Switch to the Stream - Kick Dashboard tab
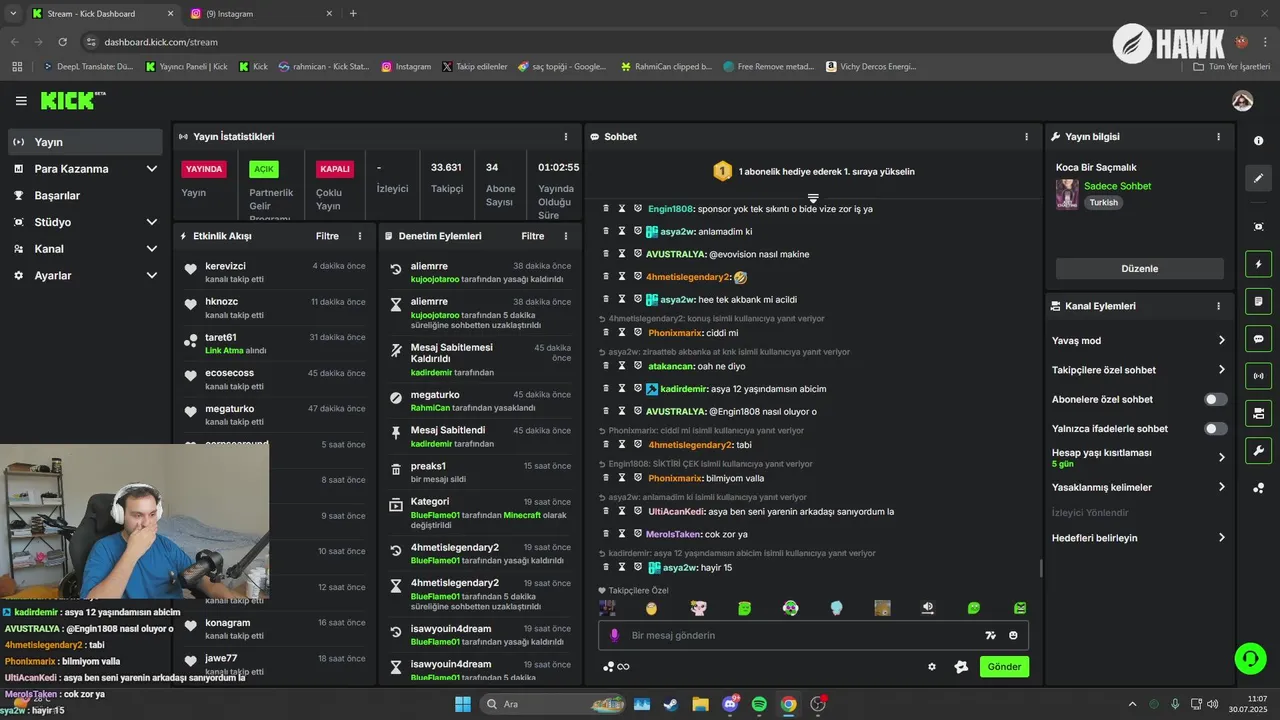The height and width of the screenshot is (720, 1280). pos(100,14)
